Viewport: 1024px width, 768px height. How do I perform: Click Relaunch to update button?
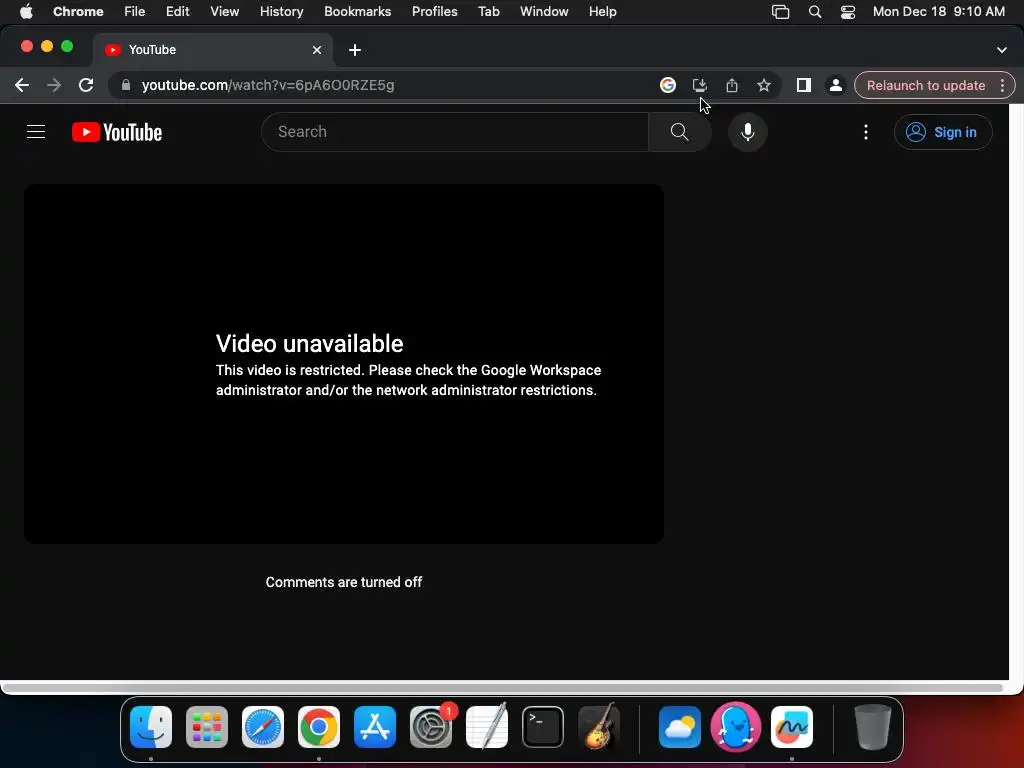[925, 85]
